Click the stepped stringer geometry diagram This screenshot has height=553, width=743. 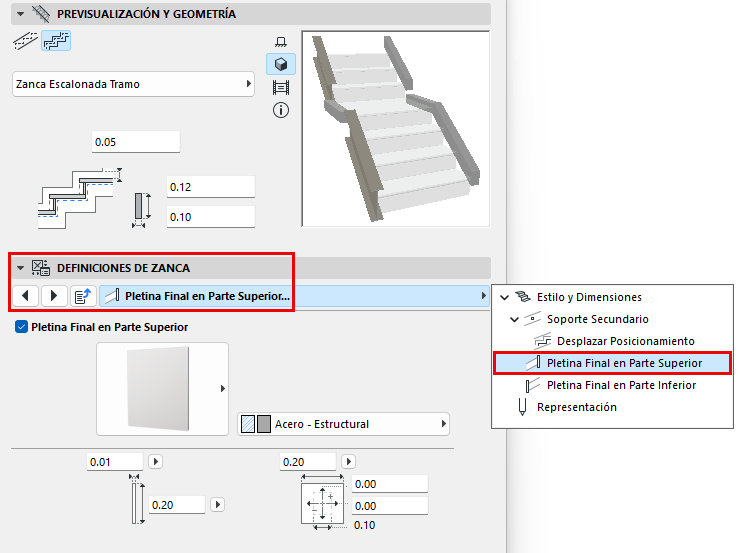pos(80,199)
